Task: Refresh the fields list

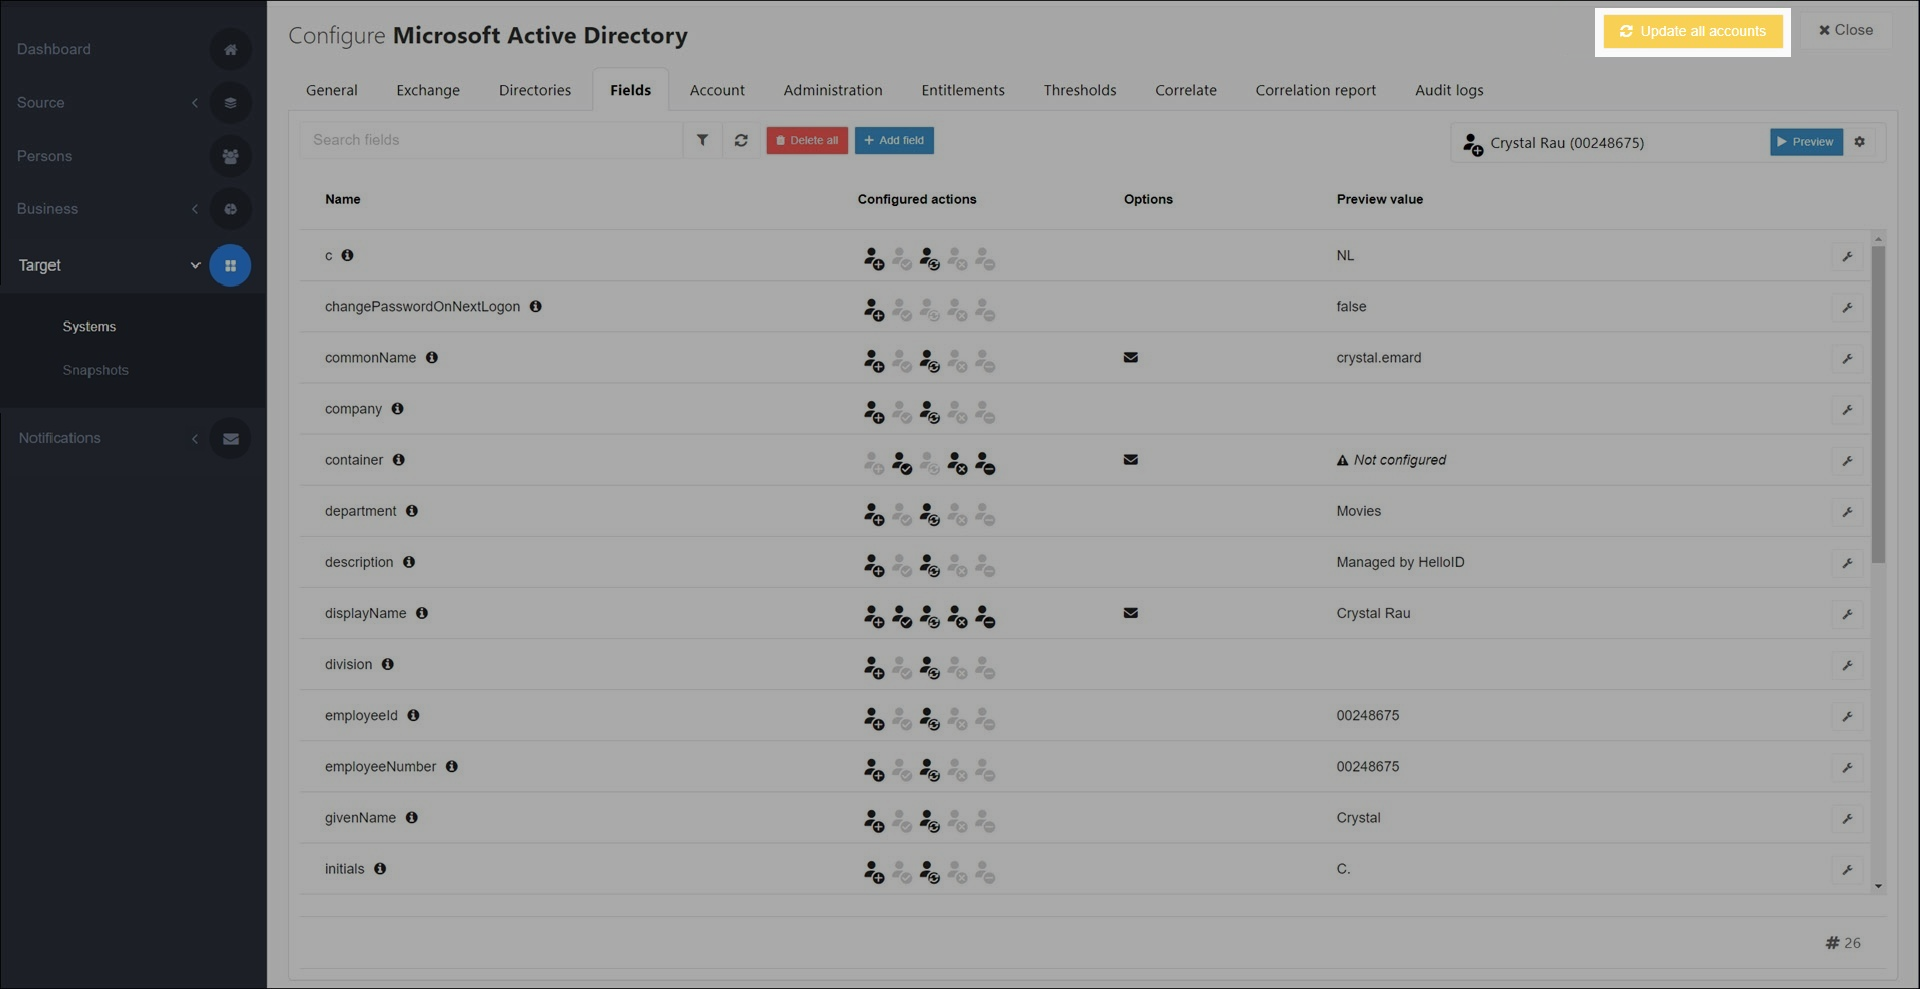Action: pos(741,140)
